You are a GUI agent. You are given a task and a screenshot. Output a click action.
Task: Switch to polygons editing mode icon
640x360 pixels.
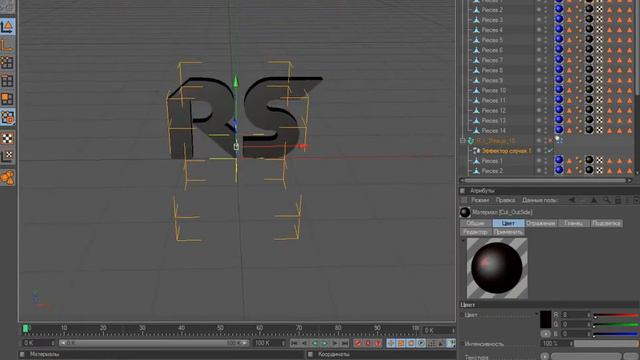click(x=7, y=99)
